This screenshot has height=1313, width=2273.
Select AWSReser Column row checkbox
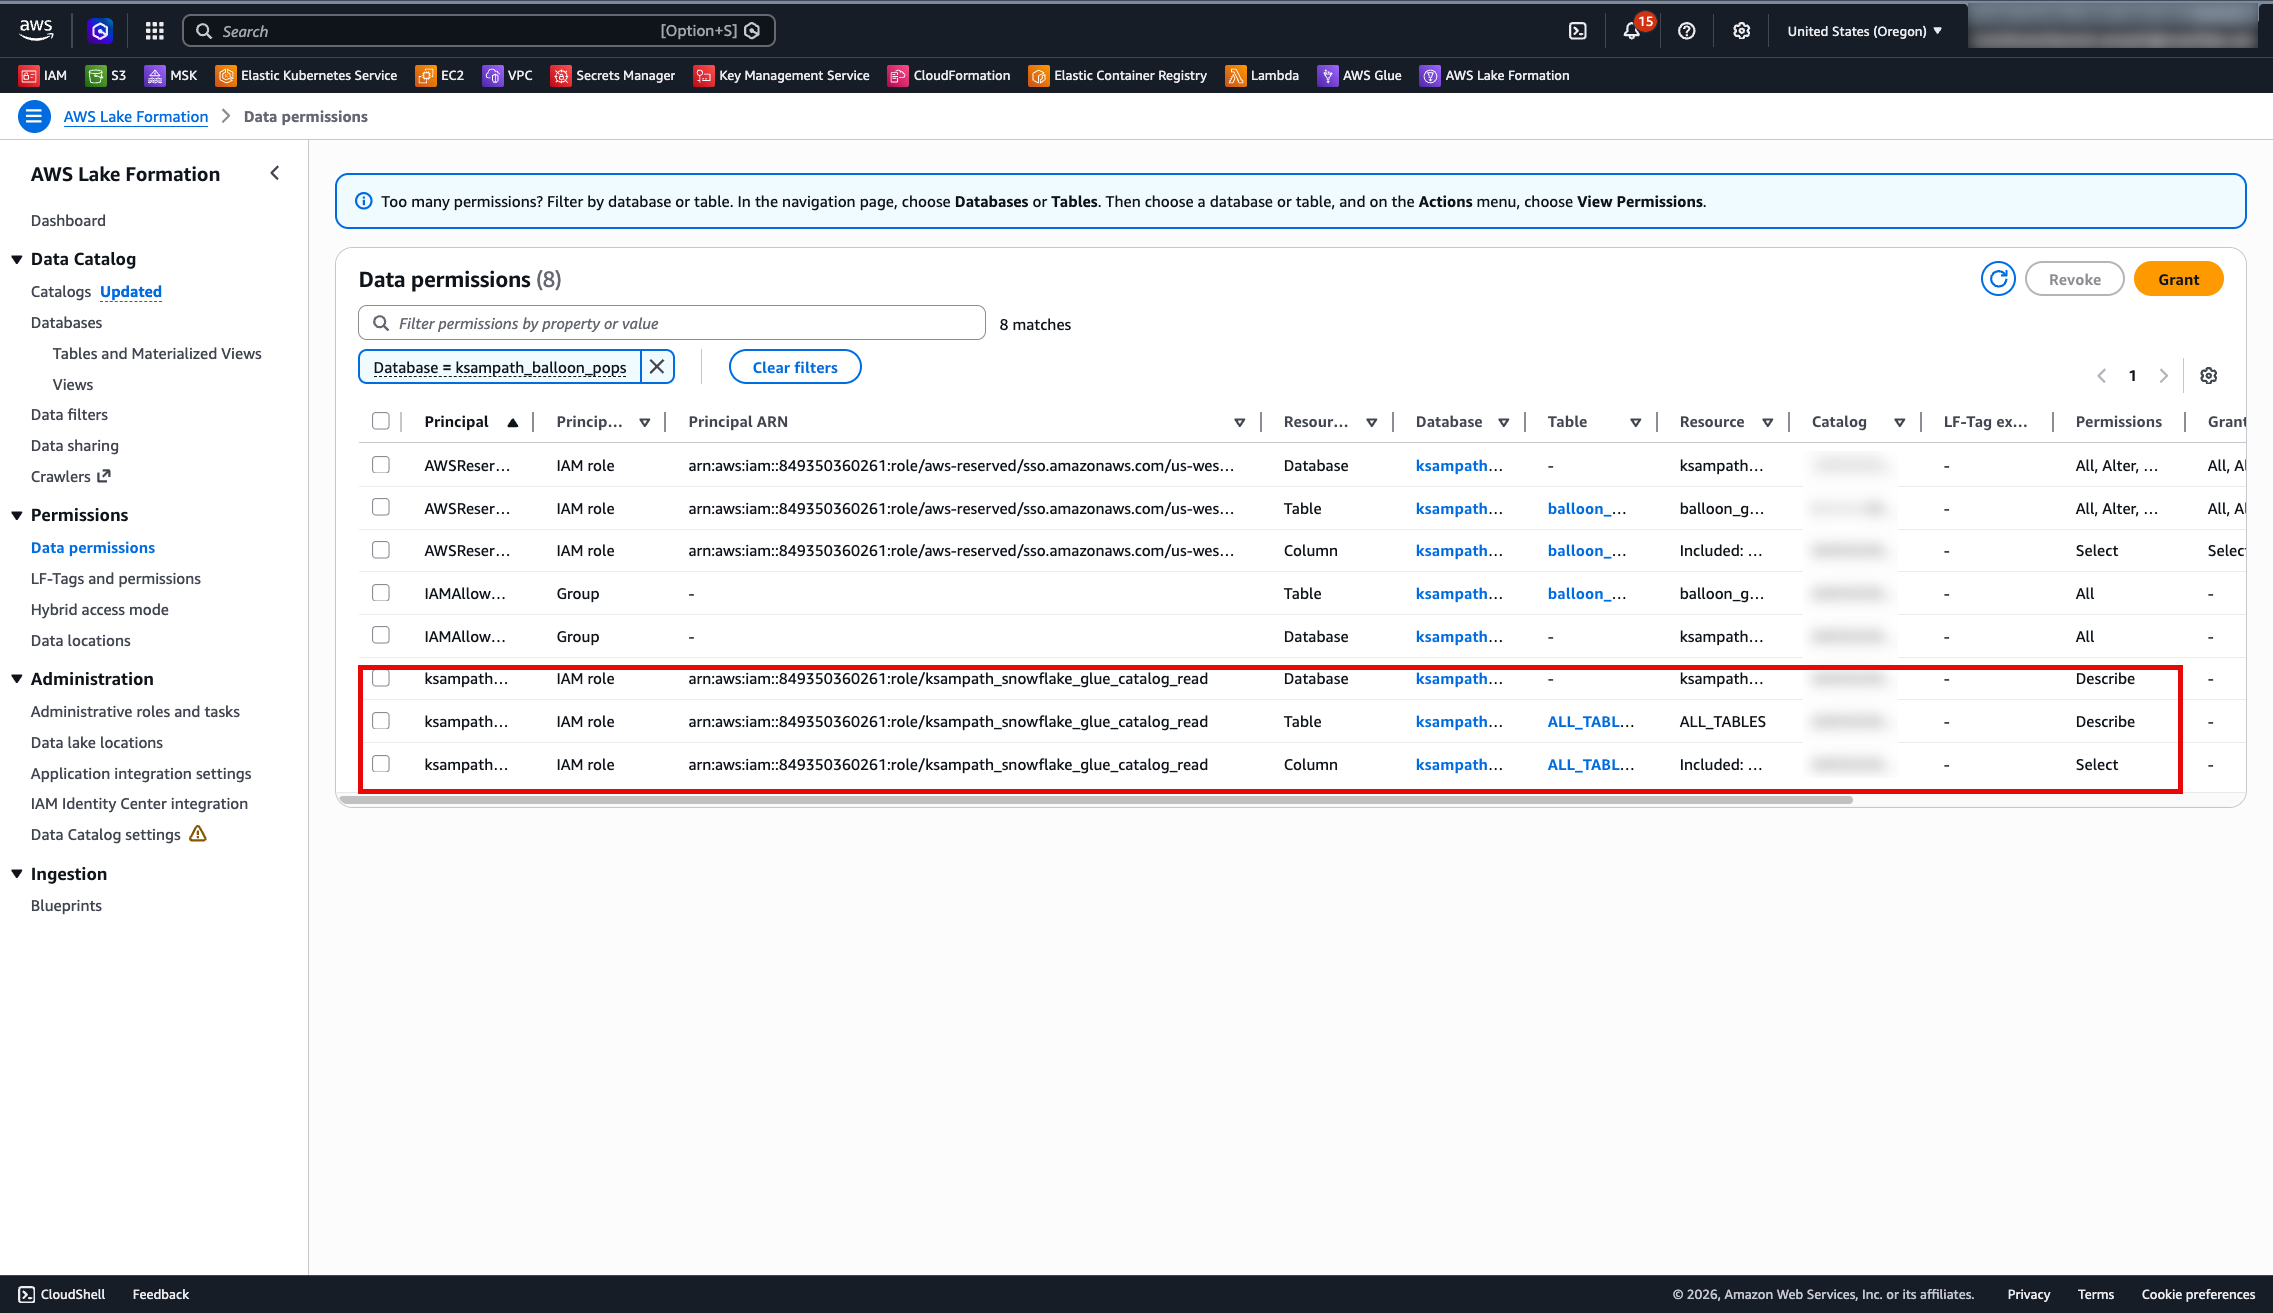pos(381,550)
